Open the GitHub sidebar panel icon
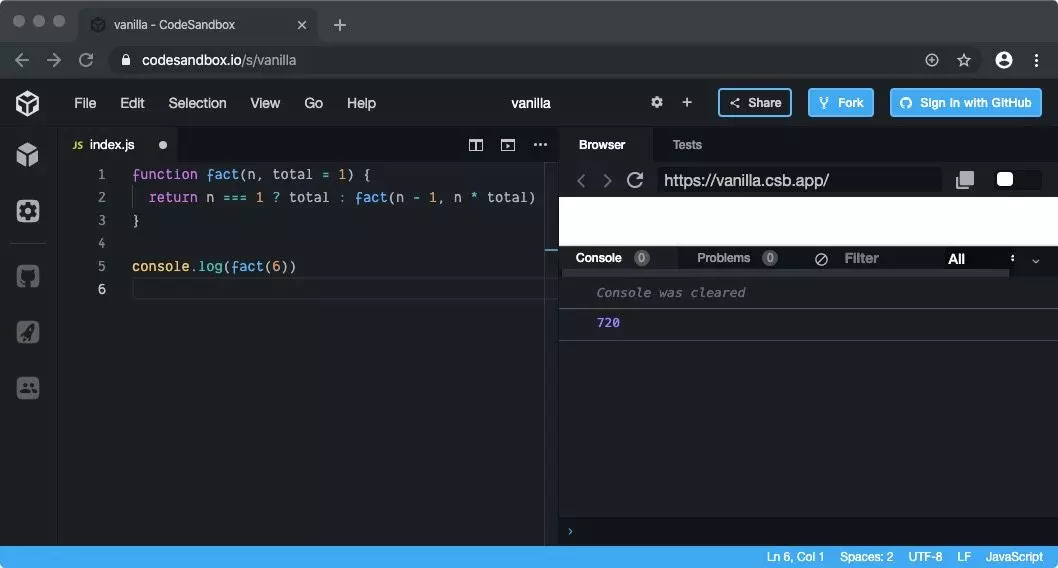The width and height of the screenshot is (1058, 568). pos(28,276)
